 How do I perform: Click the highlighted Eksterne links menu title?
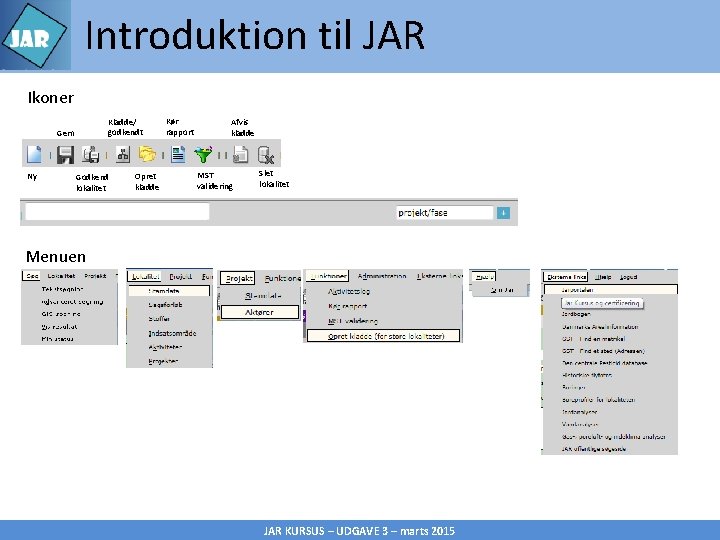pyautogui.click(x=566, y=277)
